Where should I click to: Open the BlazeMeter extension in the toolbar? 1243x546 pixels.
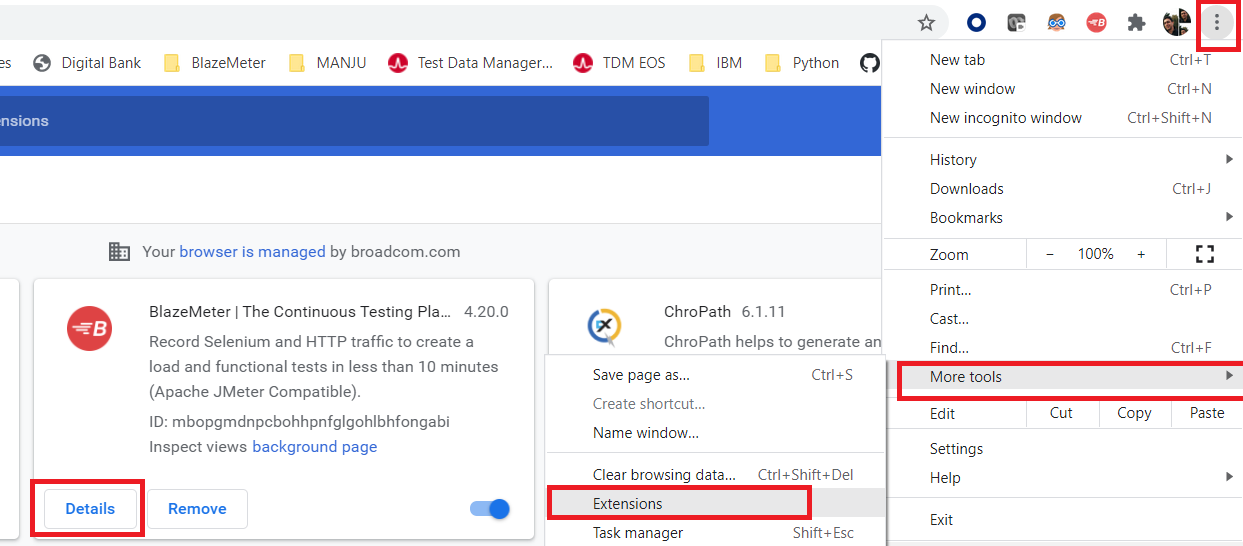click(1096, 22)
